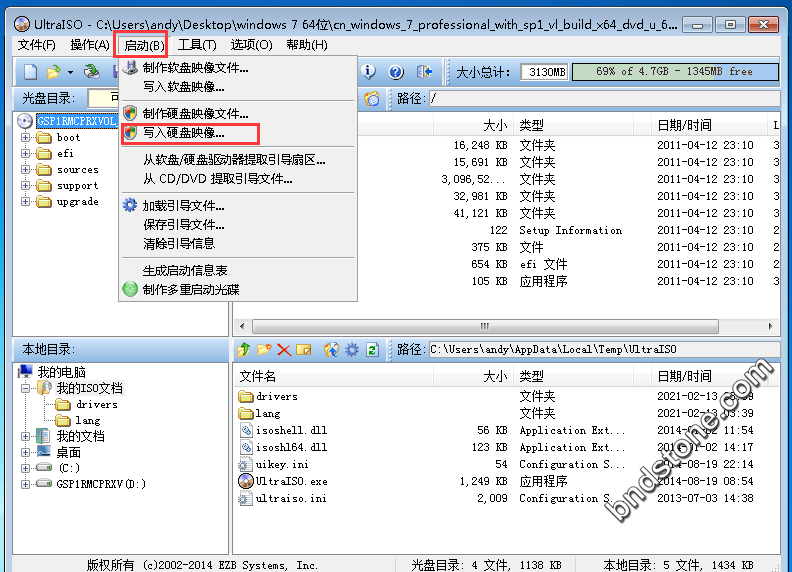Click the New file toolbar icon
The image size is (792, 572).
(x=30, y=72)
